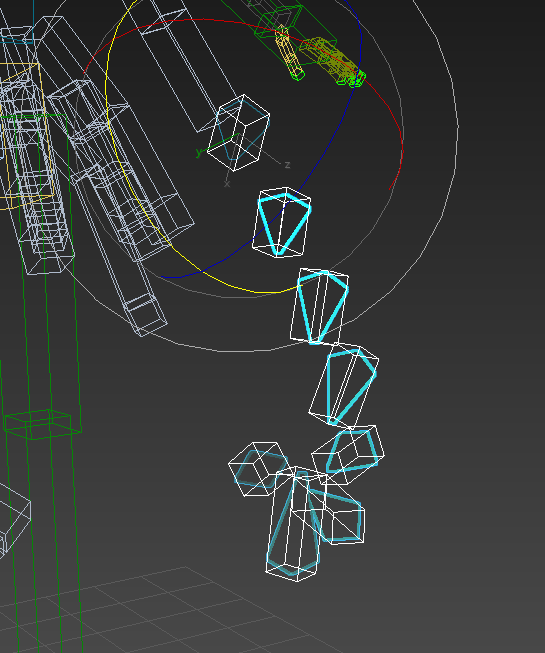Select the orange-yellow small bone near the top

click(x=288, y=53)
